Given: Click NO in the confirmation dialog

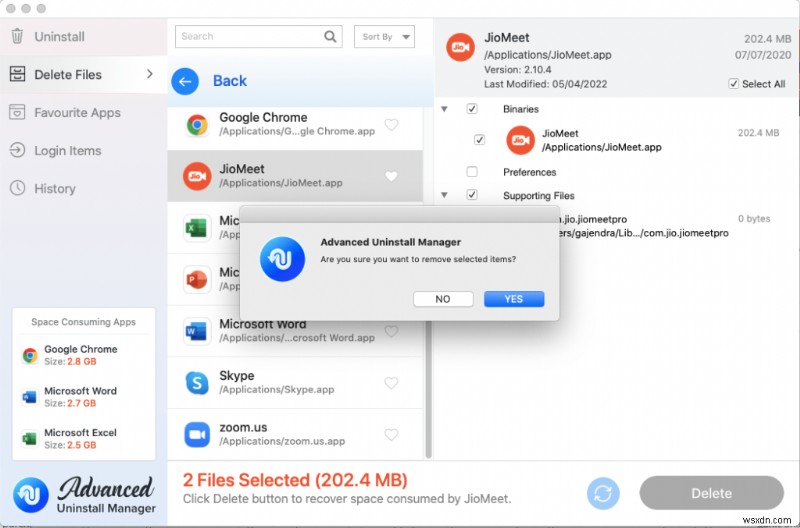Looking at the screenshot, I should point(443,299).
